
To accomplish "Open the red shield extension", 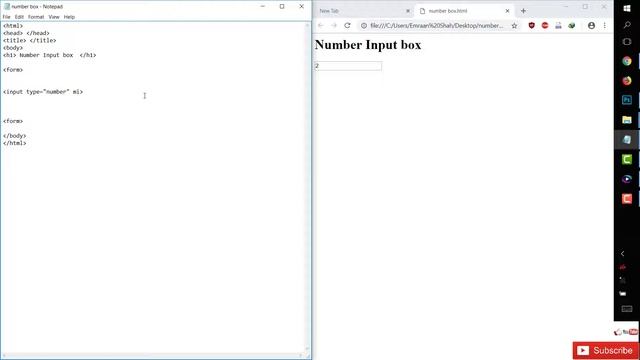I will (531, 25).
